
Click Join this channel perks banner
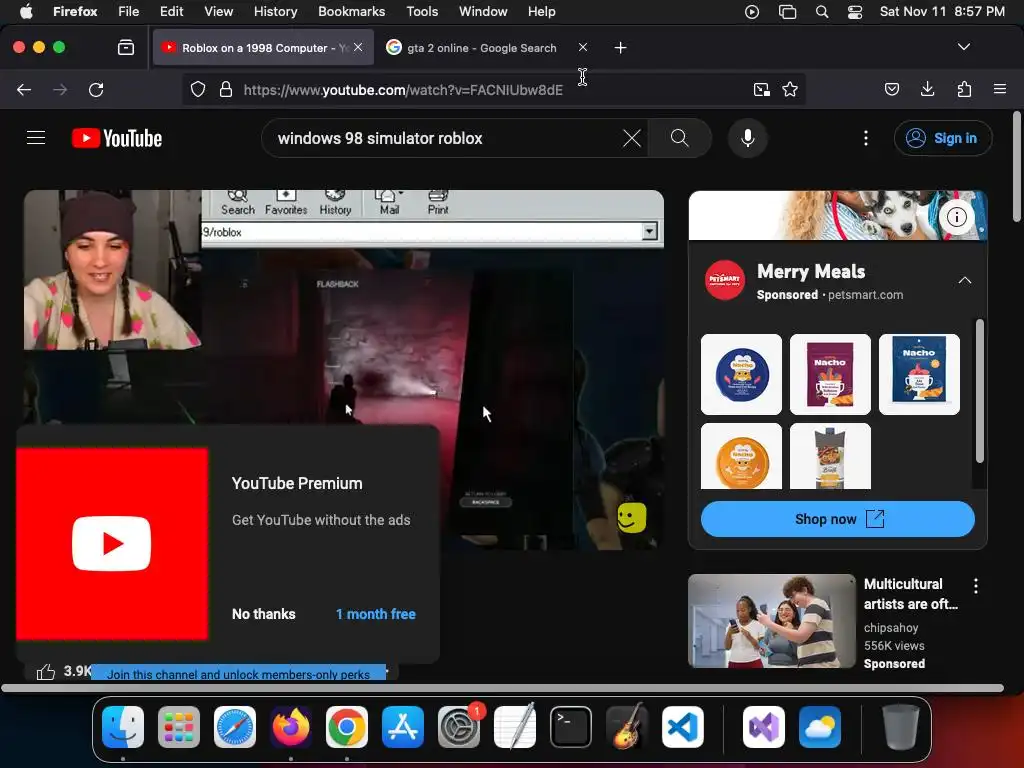pos(238,673)
